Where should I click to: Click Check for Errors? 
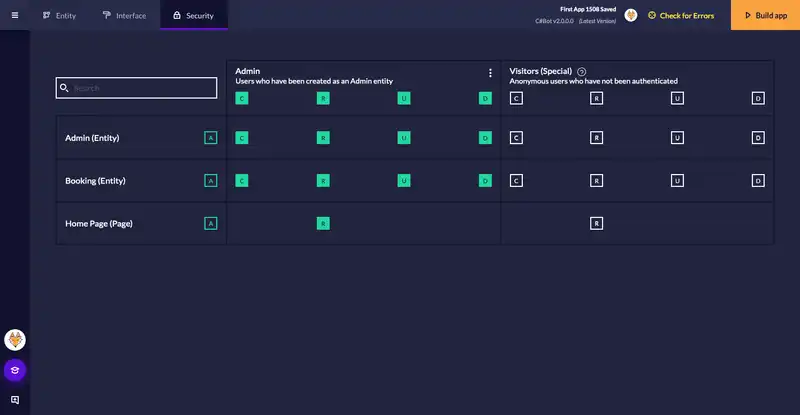680,15
